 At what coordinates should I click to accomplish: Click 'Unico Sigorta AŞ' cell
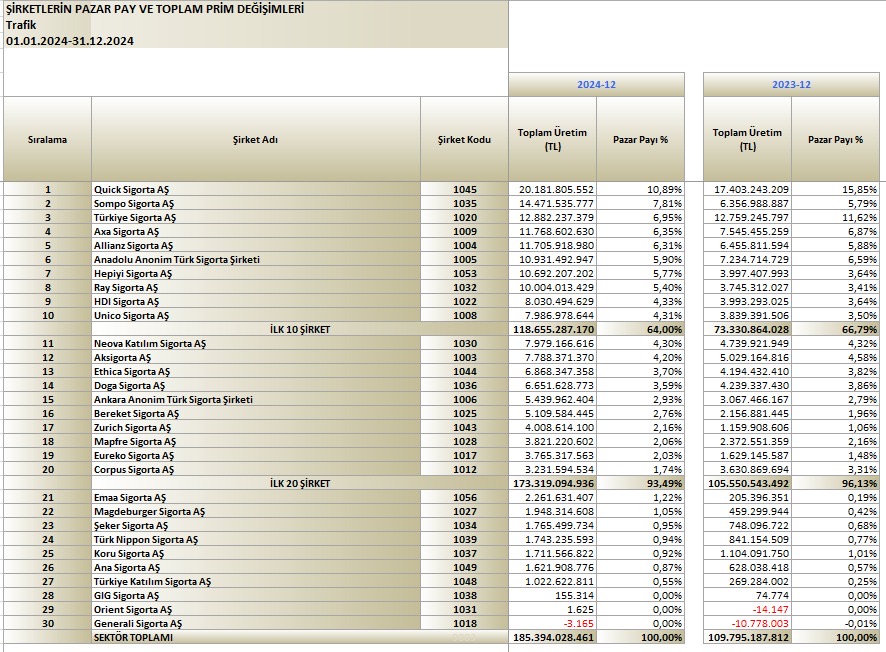coord(255,315)
